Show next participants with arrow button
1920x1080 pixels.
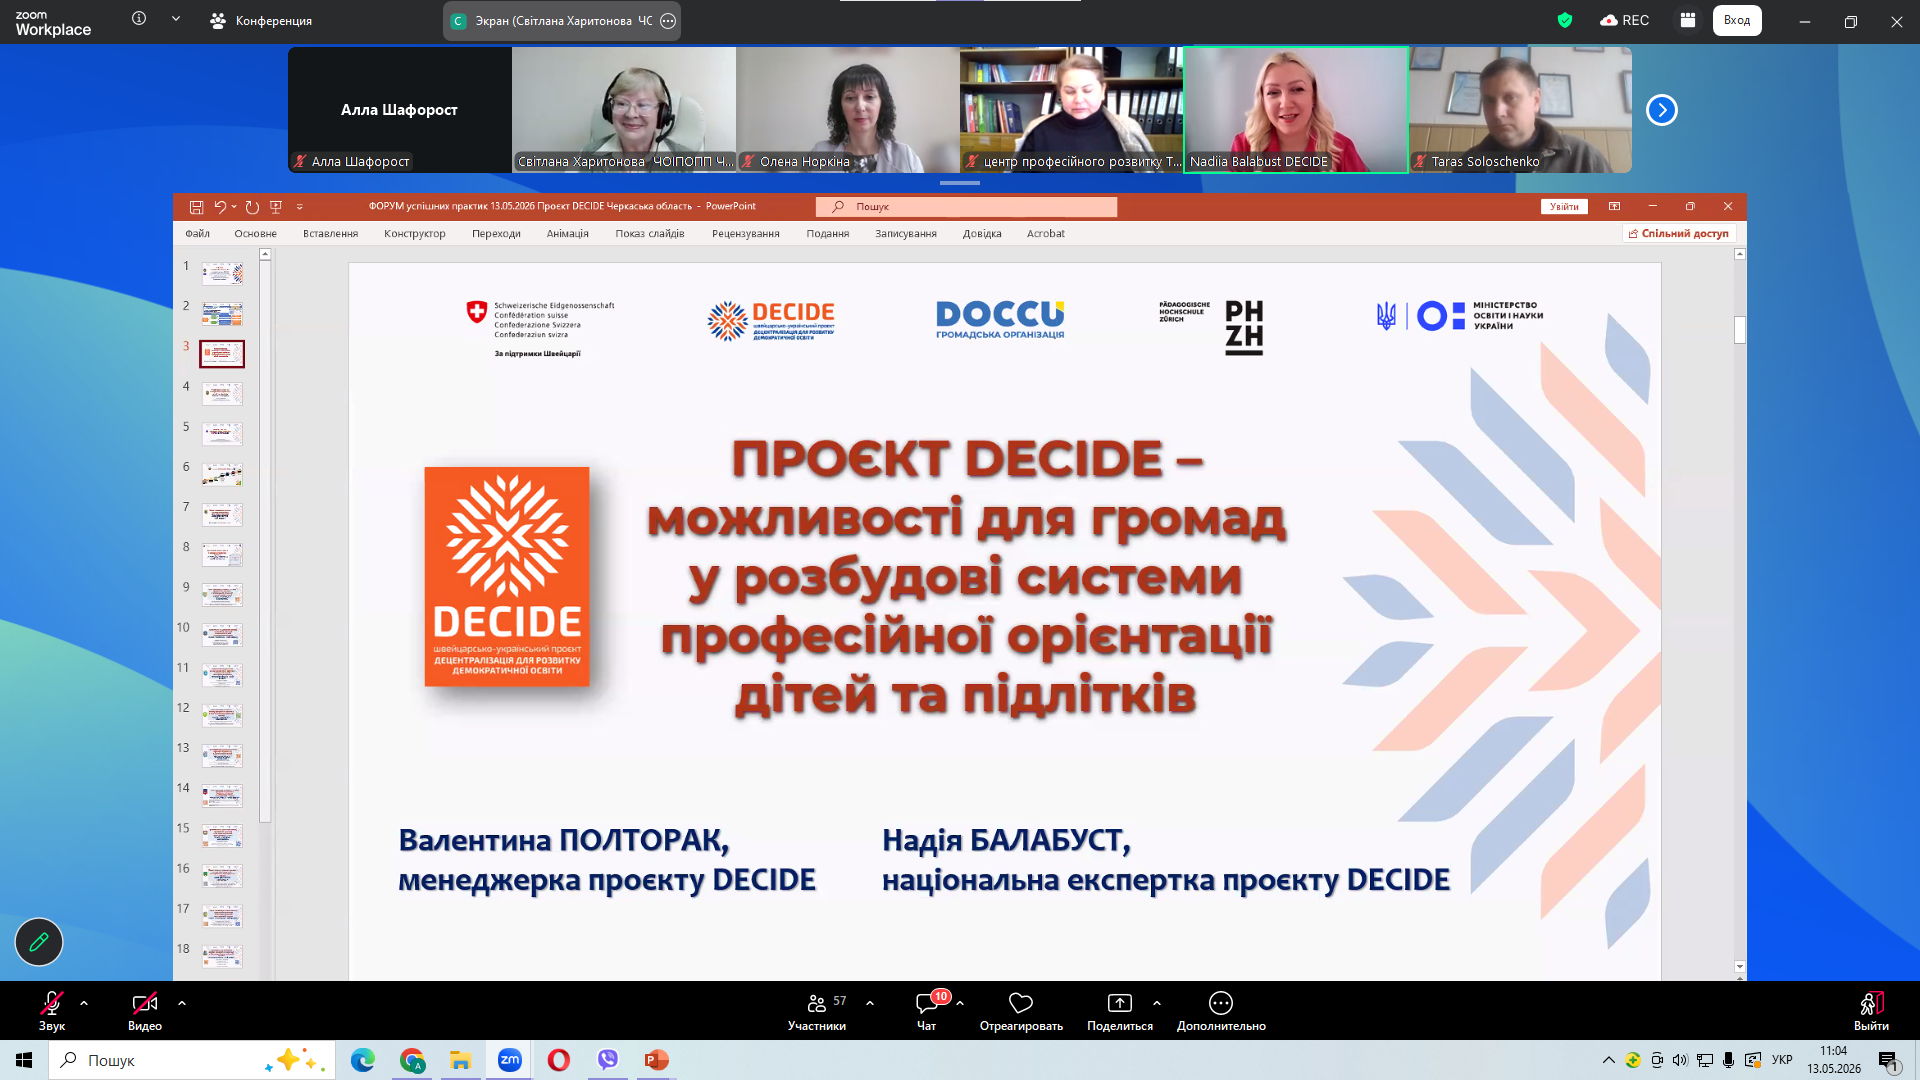tap(1662, 110)
